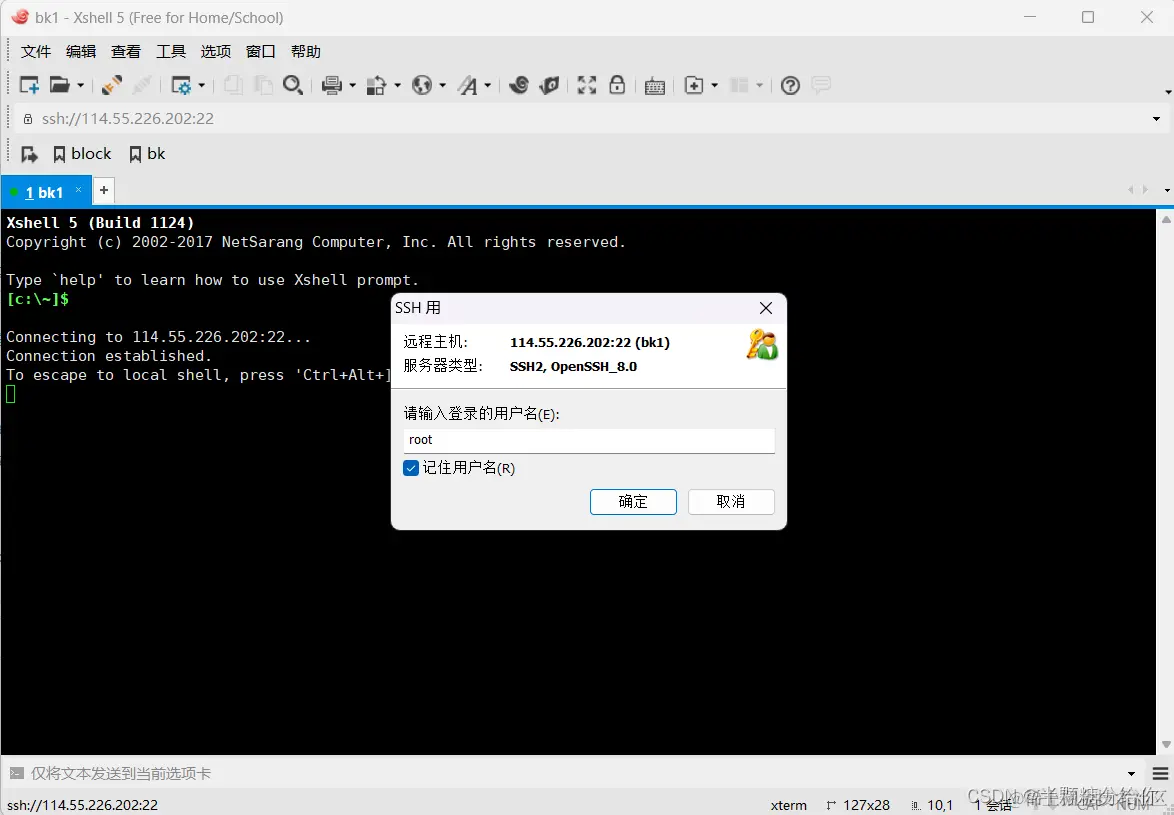Expand the compose bar send-target dropdown
Screen dimensions: 1174x815
[x=1131, y=774]
